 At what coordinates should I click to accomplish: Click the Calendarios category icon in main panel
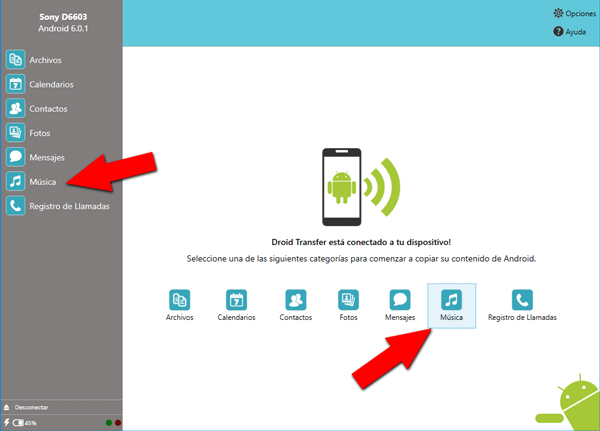pyautogui.click(x=236, y=300)
